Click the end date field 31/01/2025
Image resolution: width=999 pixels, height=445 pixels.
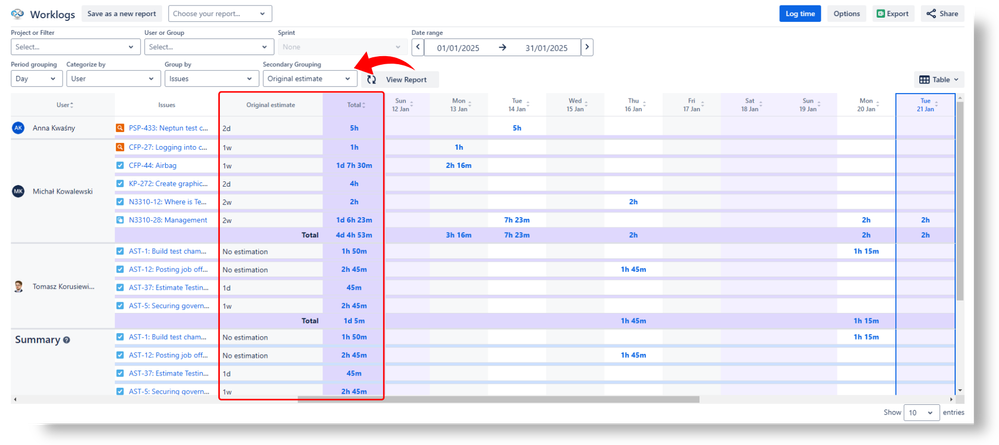click(546, 48)
